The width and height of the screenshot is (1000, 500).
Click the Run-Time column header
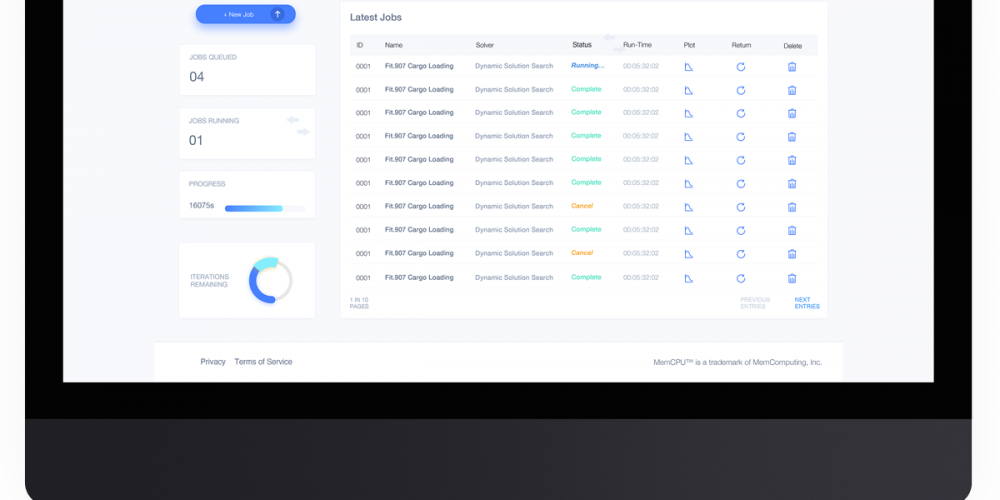(x=637, y=45)
